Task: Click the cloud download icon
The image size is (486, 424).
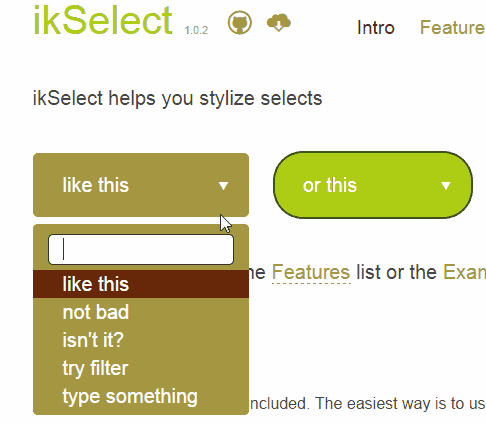Action: 279,23
